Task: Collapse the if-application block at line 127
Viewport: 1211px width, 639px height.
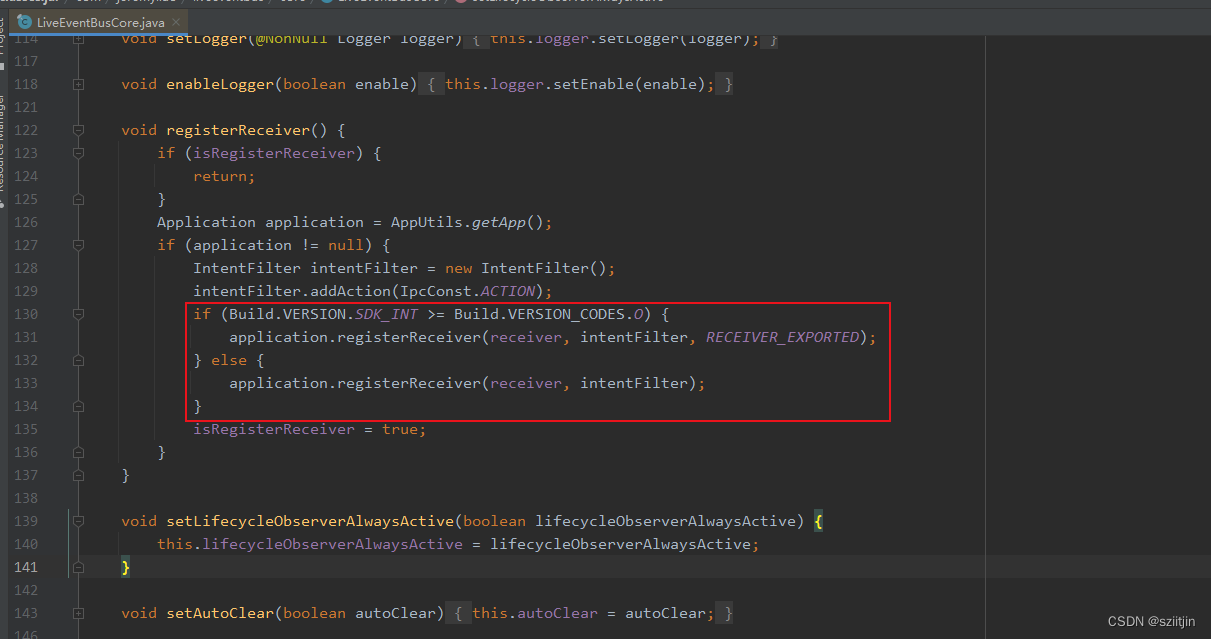Action: tap(77, 244)
